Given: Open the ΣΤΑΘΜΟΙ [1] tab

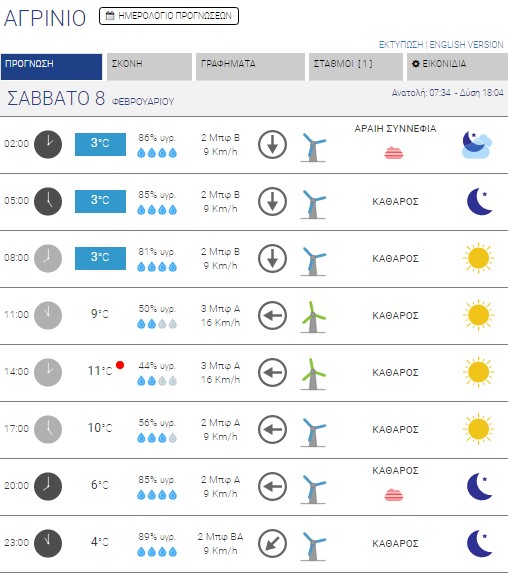Looking at the screenshot, I should (356, 67).
